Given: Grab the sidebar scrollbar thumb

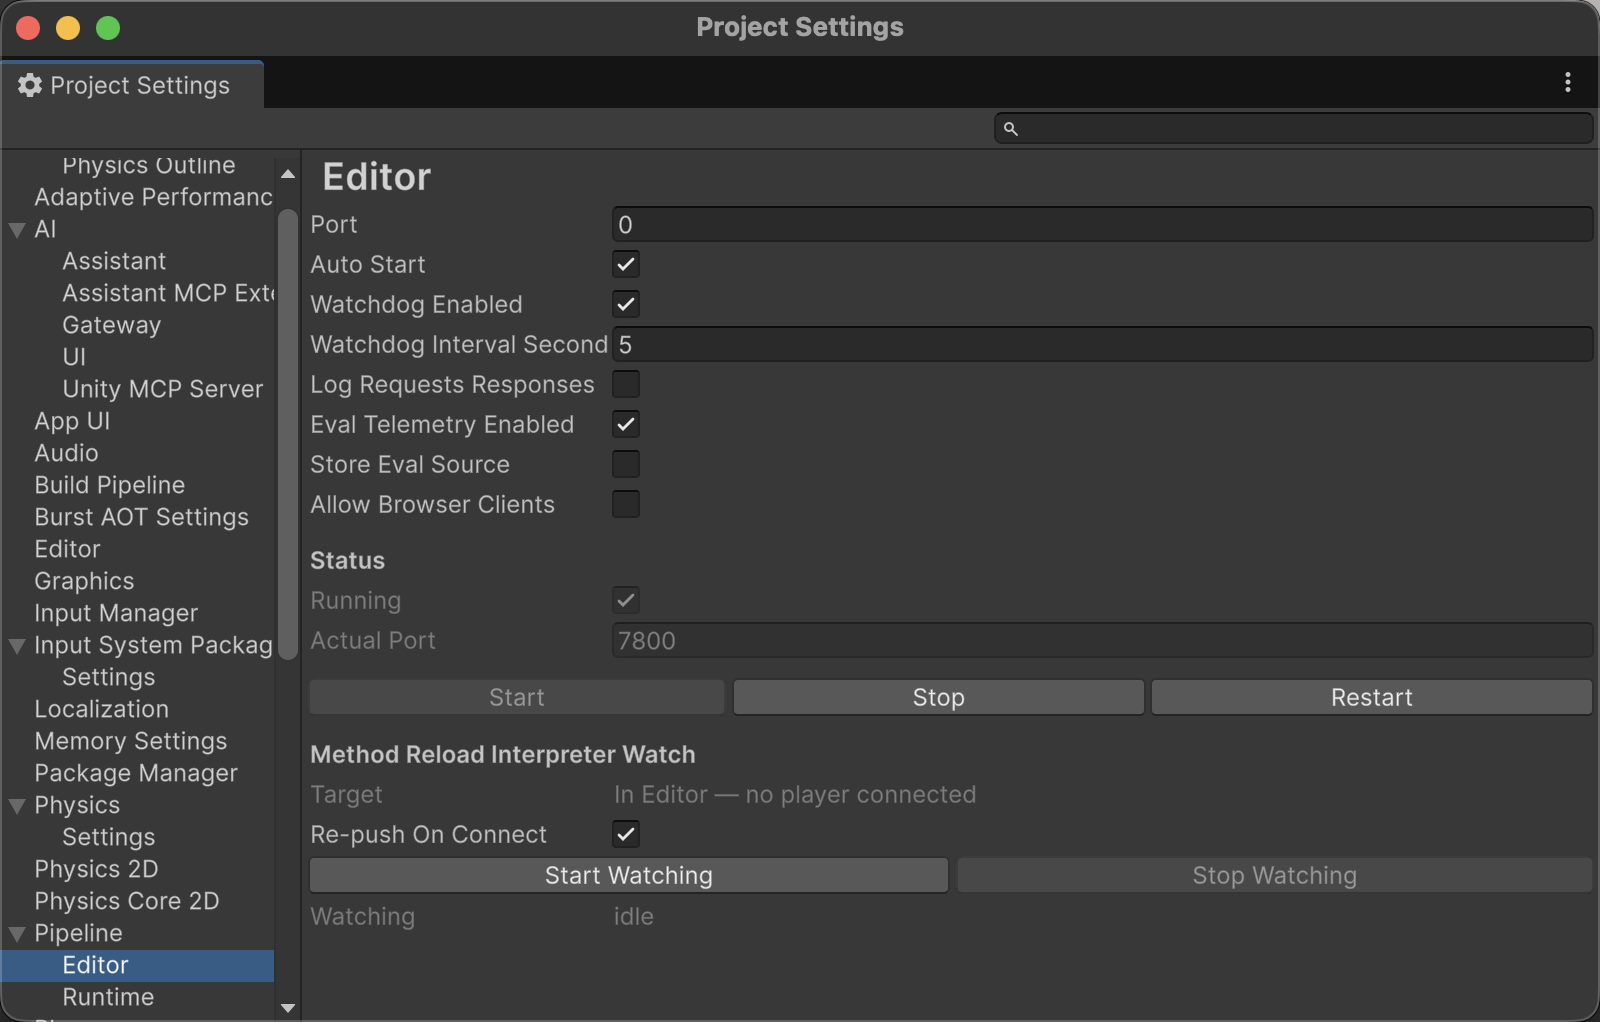Looking at the screenshot, I should [288, 434].
